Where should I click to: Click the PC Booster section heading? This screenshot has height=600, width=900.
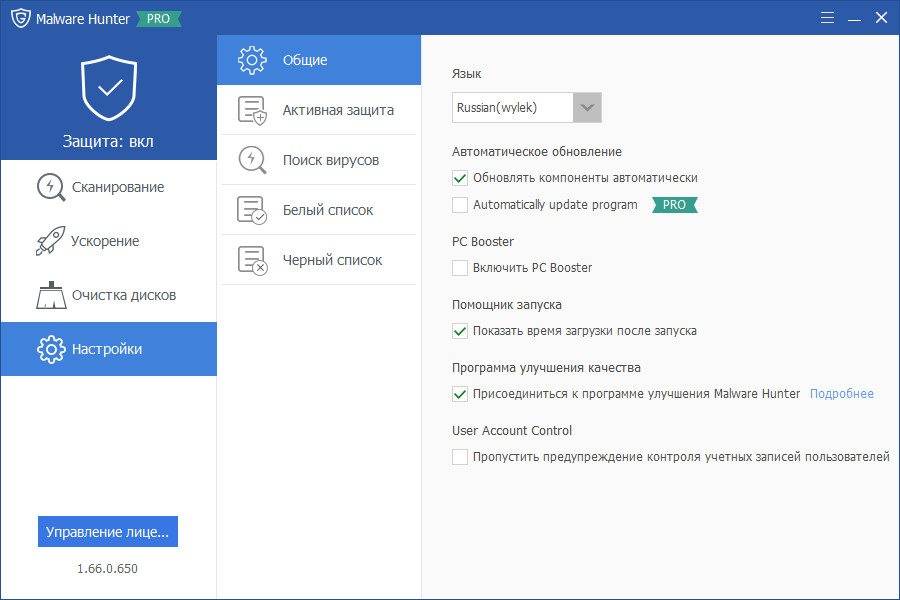click(483, 242)
